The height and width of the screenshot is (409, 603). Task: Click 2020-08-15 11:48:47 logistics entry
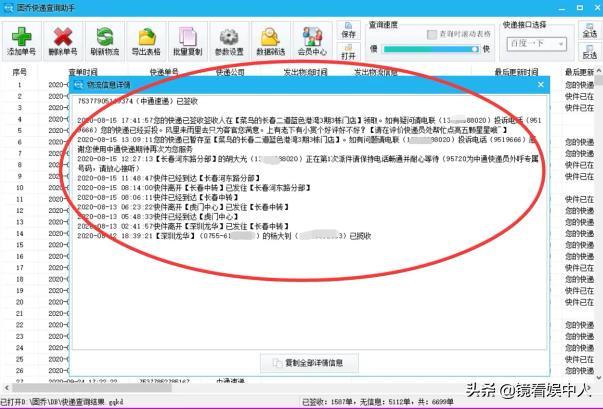pyautogui.click(x=168, y=178)
